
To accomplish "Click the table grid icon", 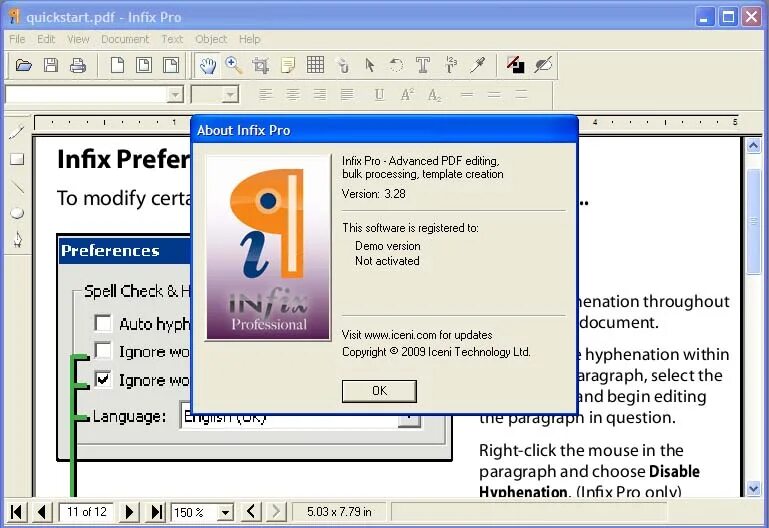I will click(315, 65).
